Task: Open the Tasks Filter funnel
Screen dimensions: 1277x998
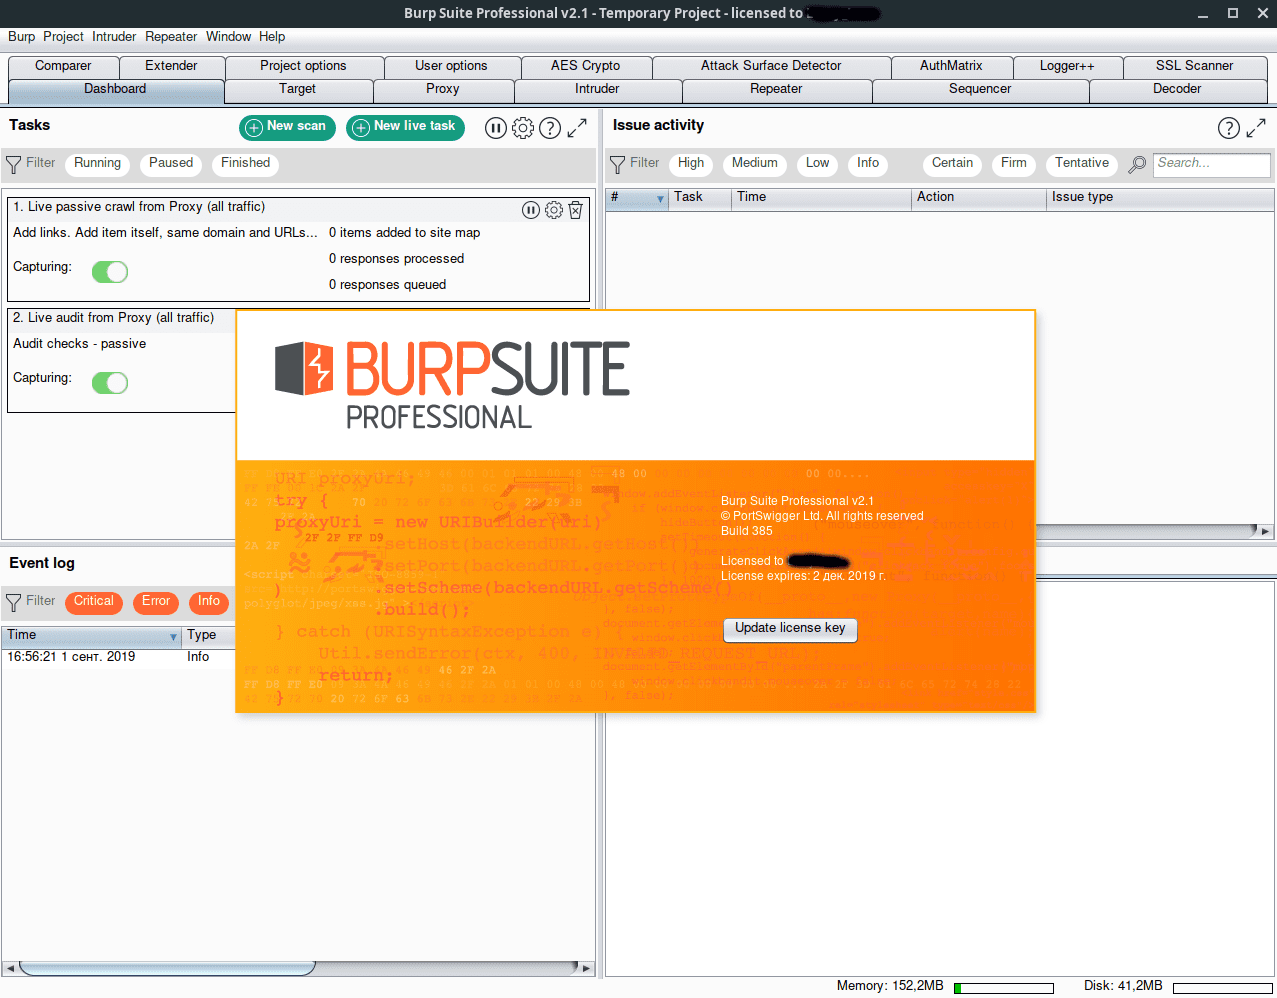Action: [x=14, y=164]
